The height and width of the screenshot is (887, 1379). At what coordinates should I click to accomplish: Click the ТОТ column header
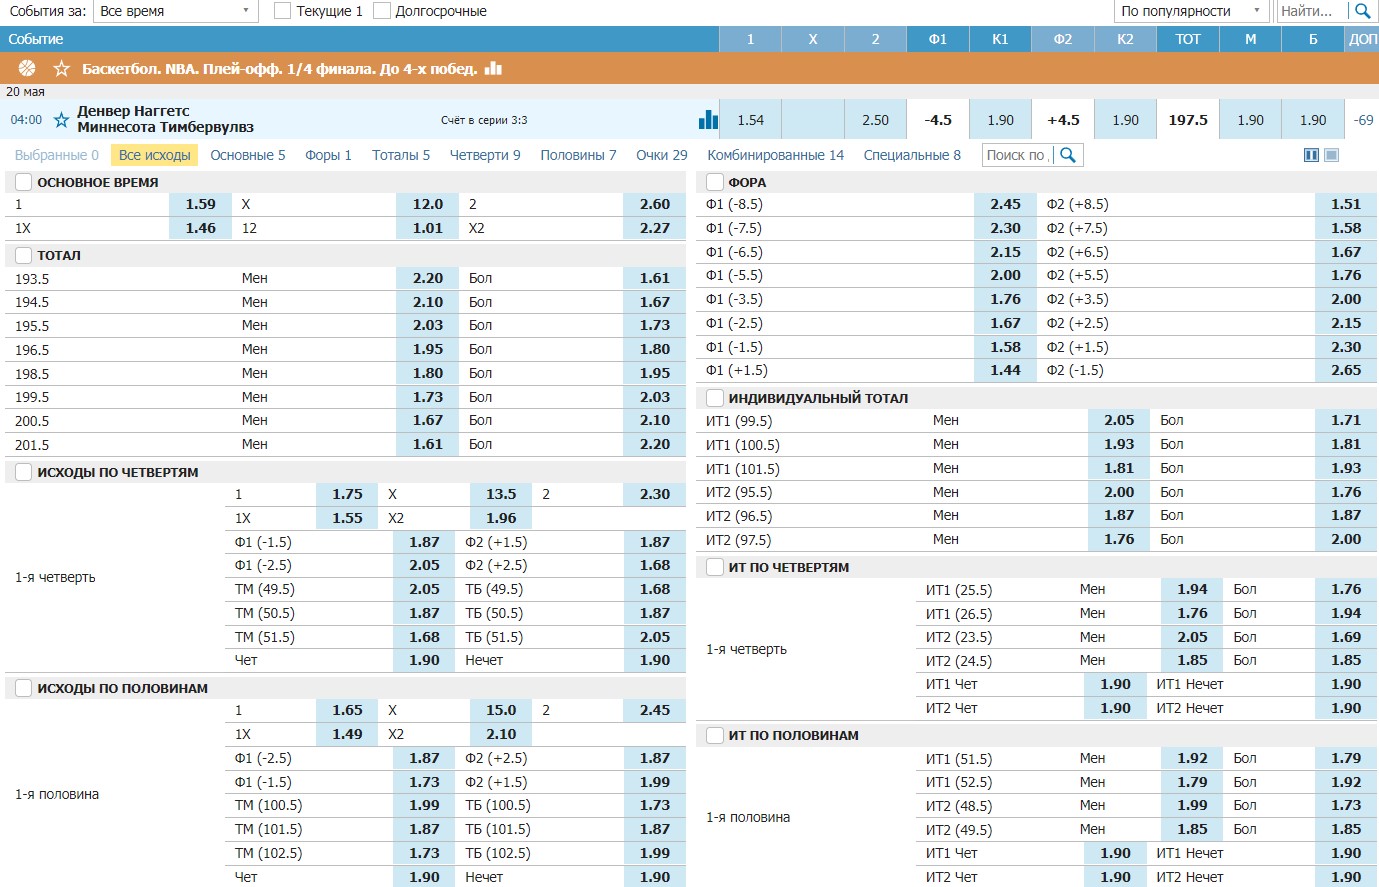pos(1188,39)
